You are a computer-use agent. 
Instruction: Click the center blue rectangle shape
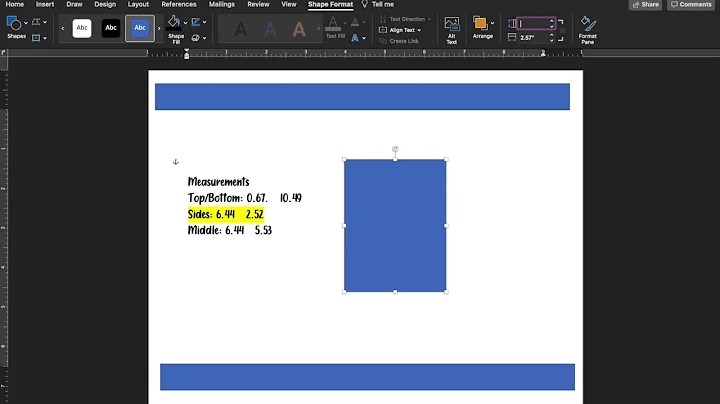pyautogui.click(x=395, y=225)
